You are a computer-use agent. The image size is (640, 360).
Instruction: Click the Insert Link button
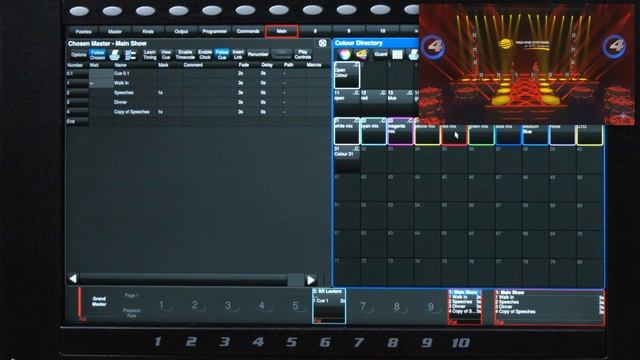click(238, 55)
